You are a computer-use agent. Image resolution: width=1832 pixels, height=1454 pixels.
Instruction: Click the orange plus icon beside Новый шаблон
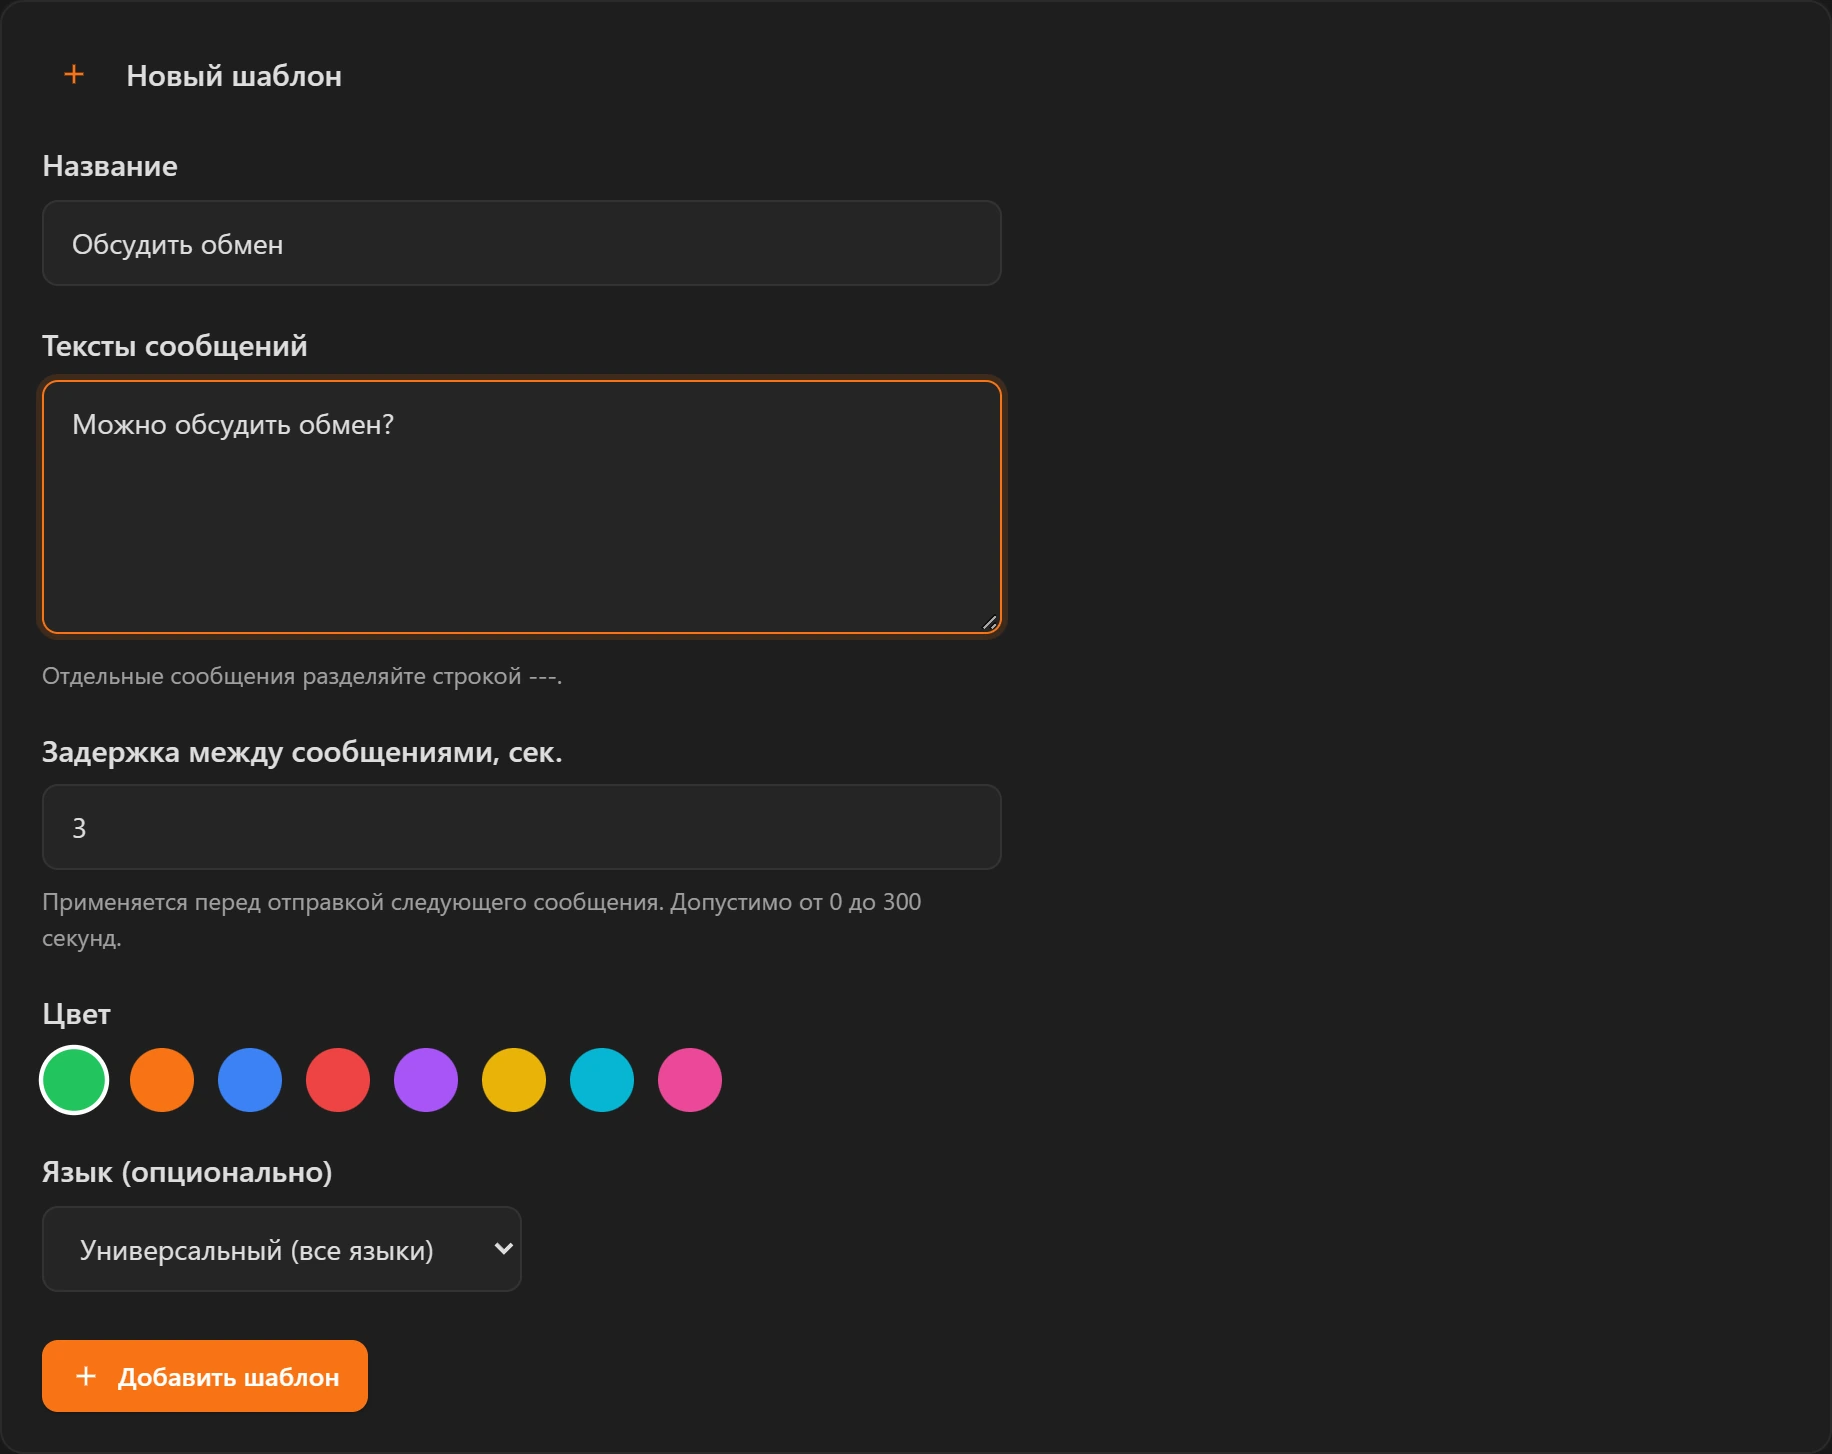(74, 74)
